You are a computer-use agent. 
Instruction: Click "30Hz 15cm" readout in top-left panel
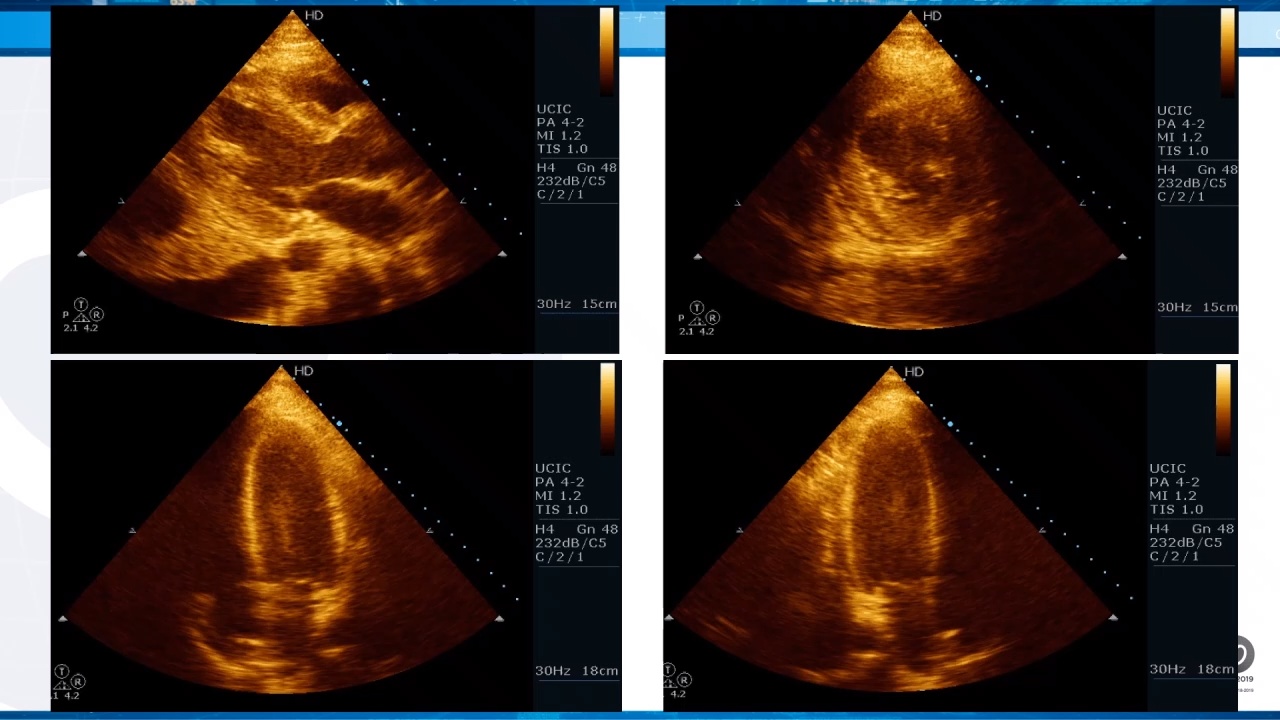(x=577, y=304)
